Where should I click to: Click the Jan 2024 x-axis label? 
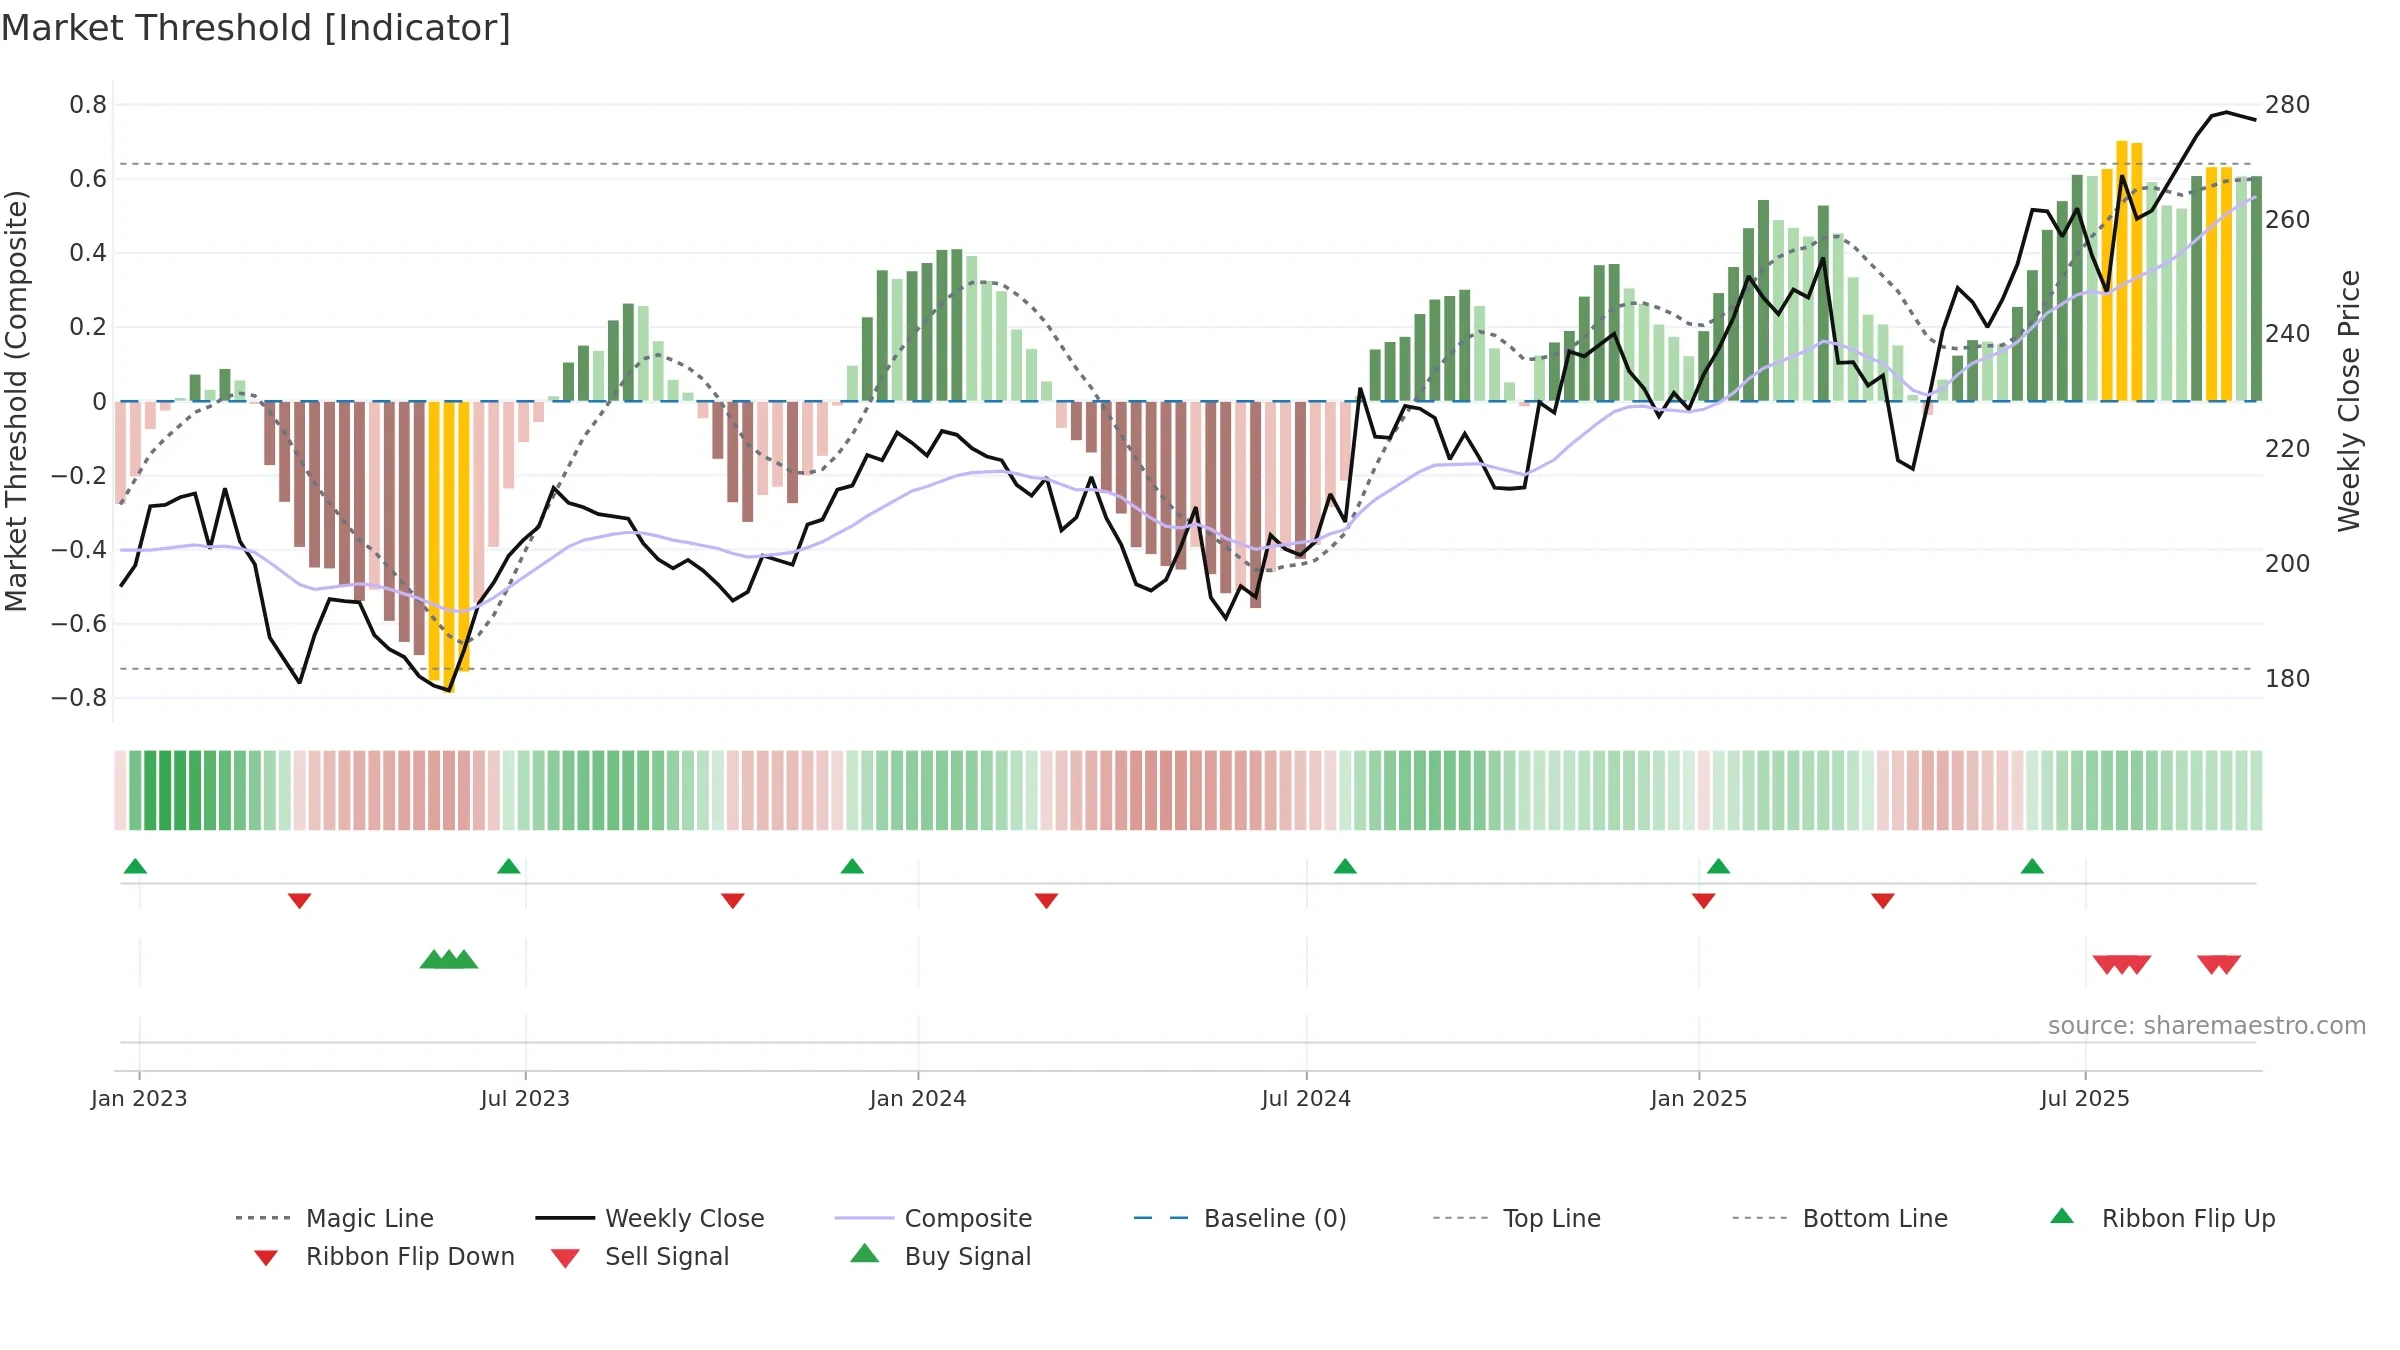pos(918,1098)
